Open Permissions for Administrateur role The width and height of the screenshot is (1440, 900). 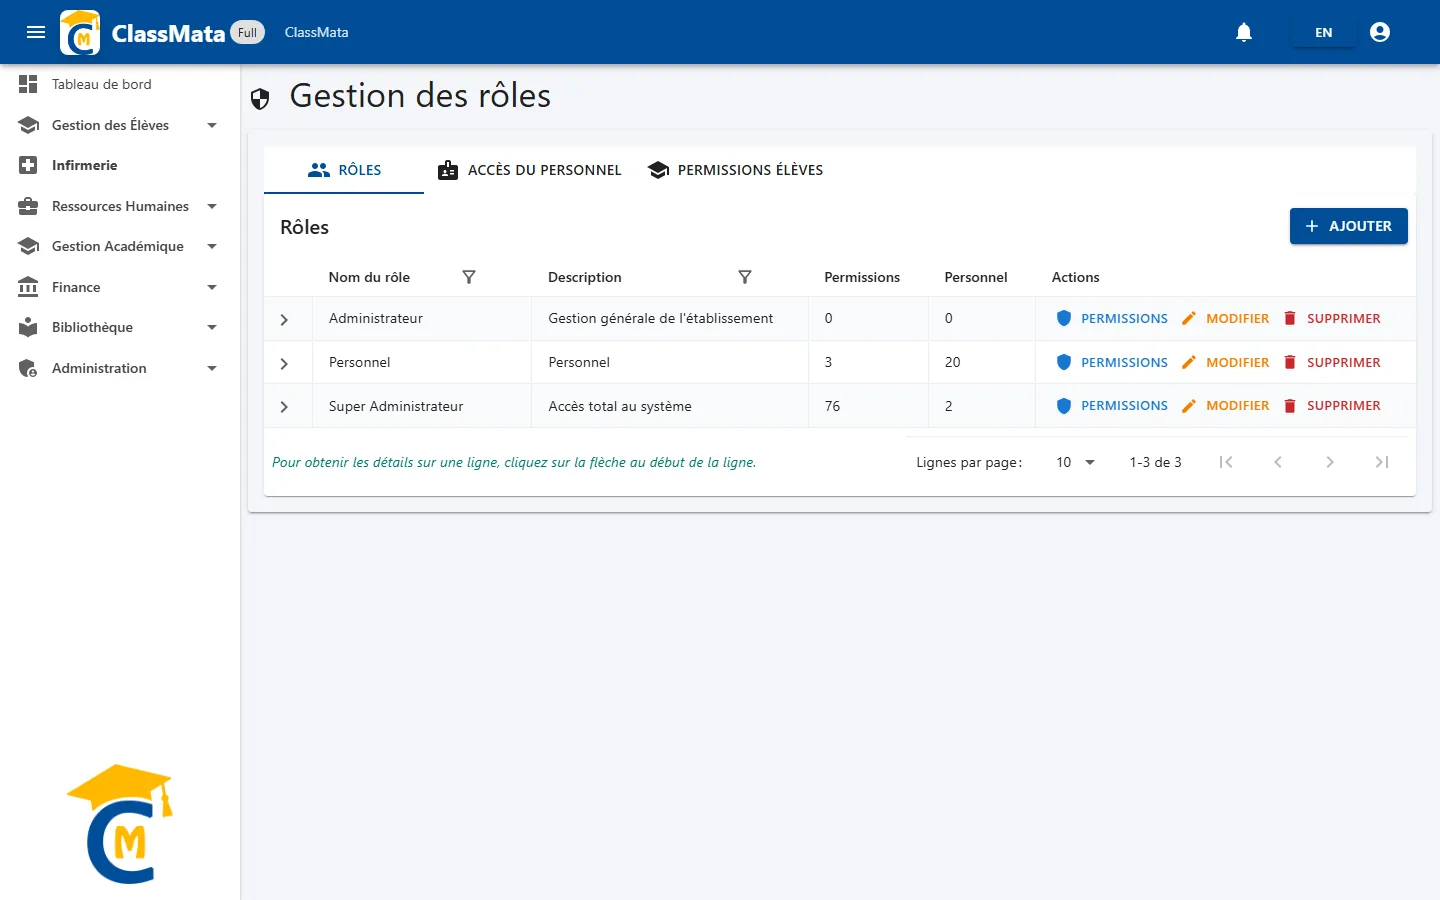1112,318
